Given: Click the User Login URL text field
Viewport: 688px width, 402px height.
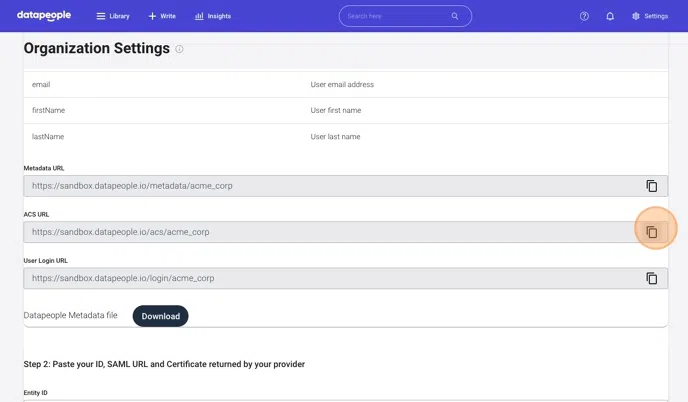Looking at the screenshot, I should [330, 278].
